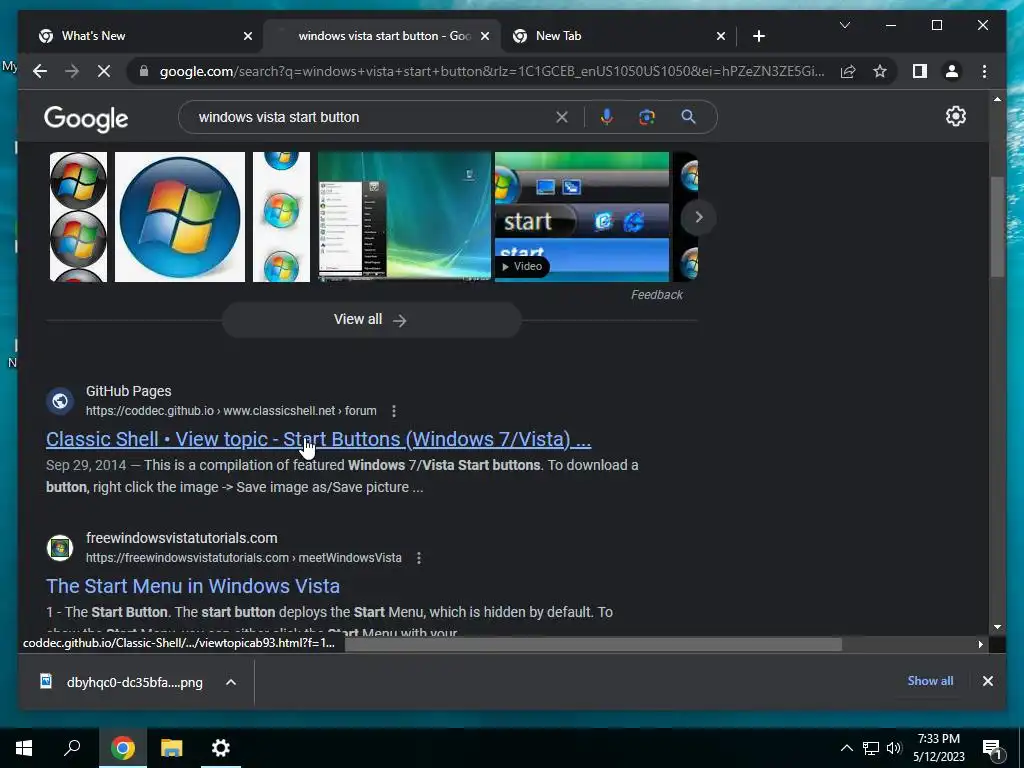The height and width of the screenshot is (768, 1024).
Task: Click the horizontal scrollbar thumb
Action: point(593,645)
